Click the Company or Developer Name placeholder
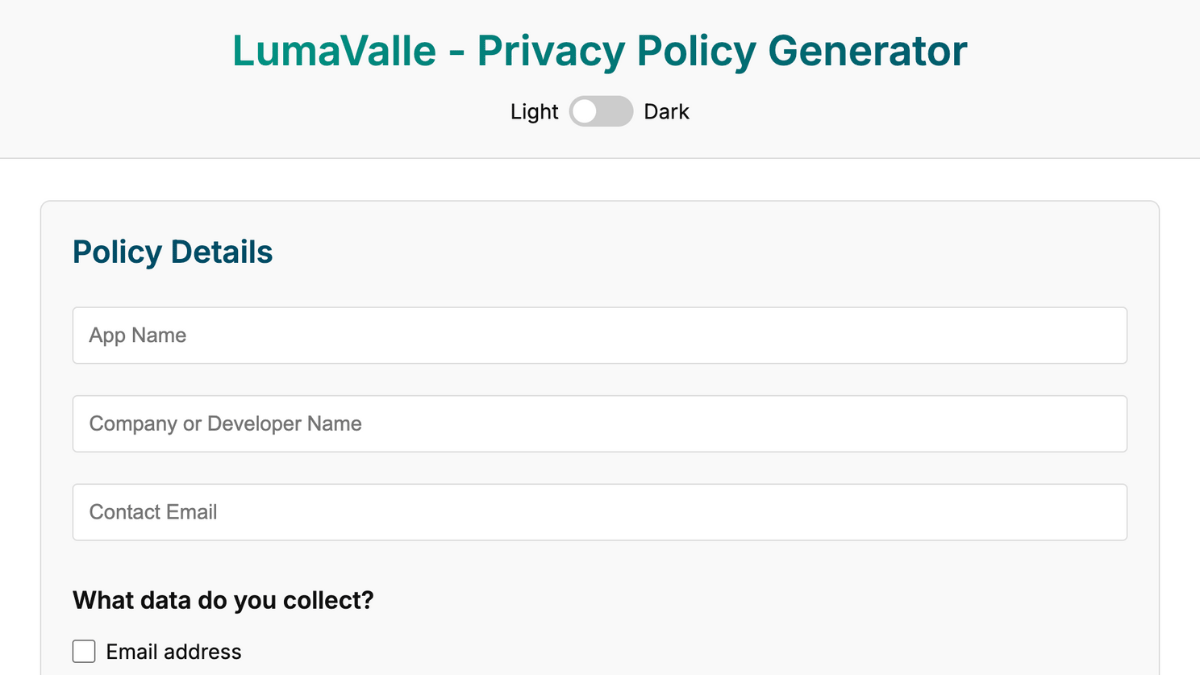Screen dimensions: 1200x675 click(225, 424)
